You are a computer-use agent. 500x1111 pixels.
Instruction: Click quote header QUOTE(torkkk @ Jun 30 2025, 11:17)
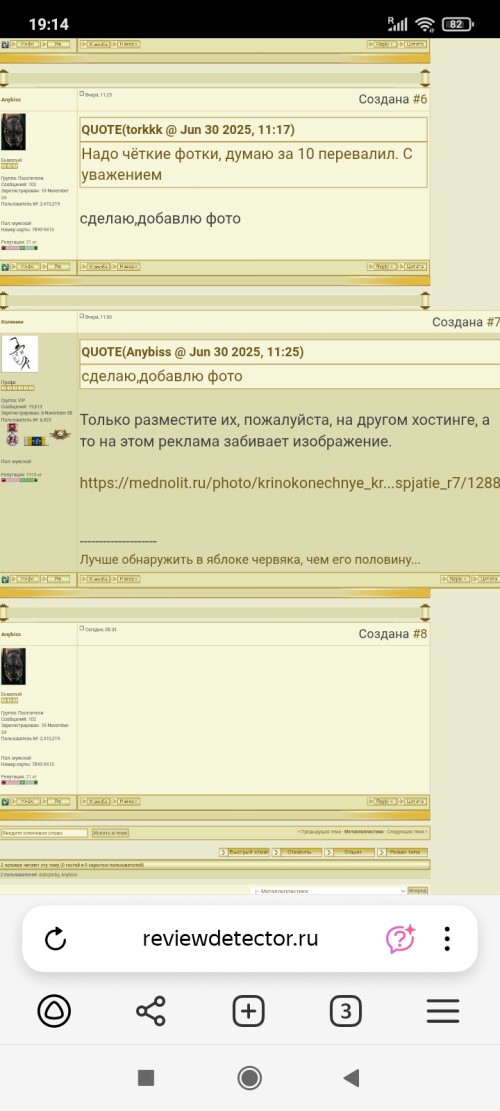click(x=188, y=130)
